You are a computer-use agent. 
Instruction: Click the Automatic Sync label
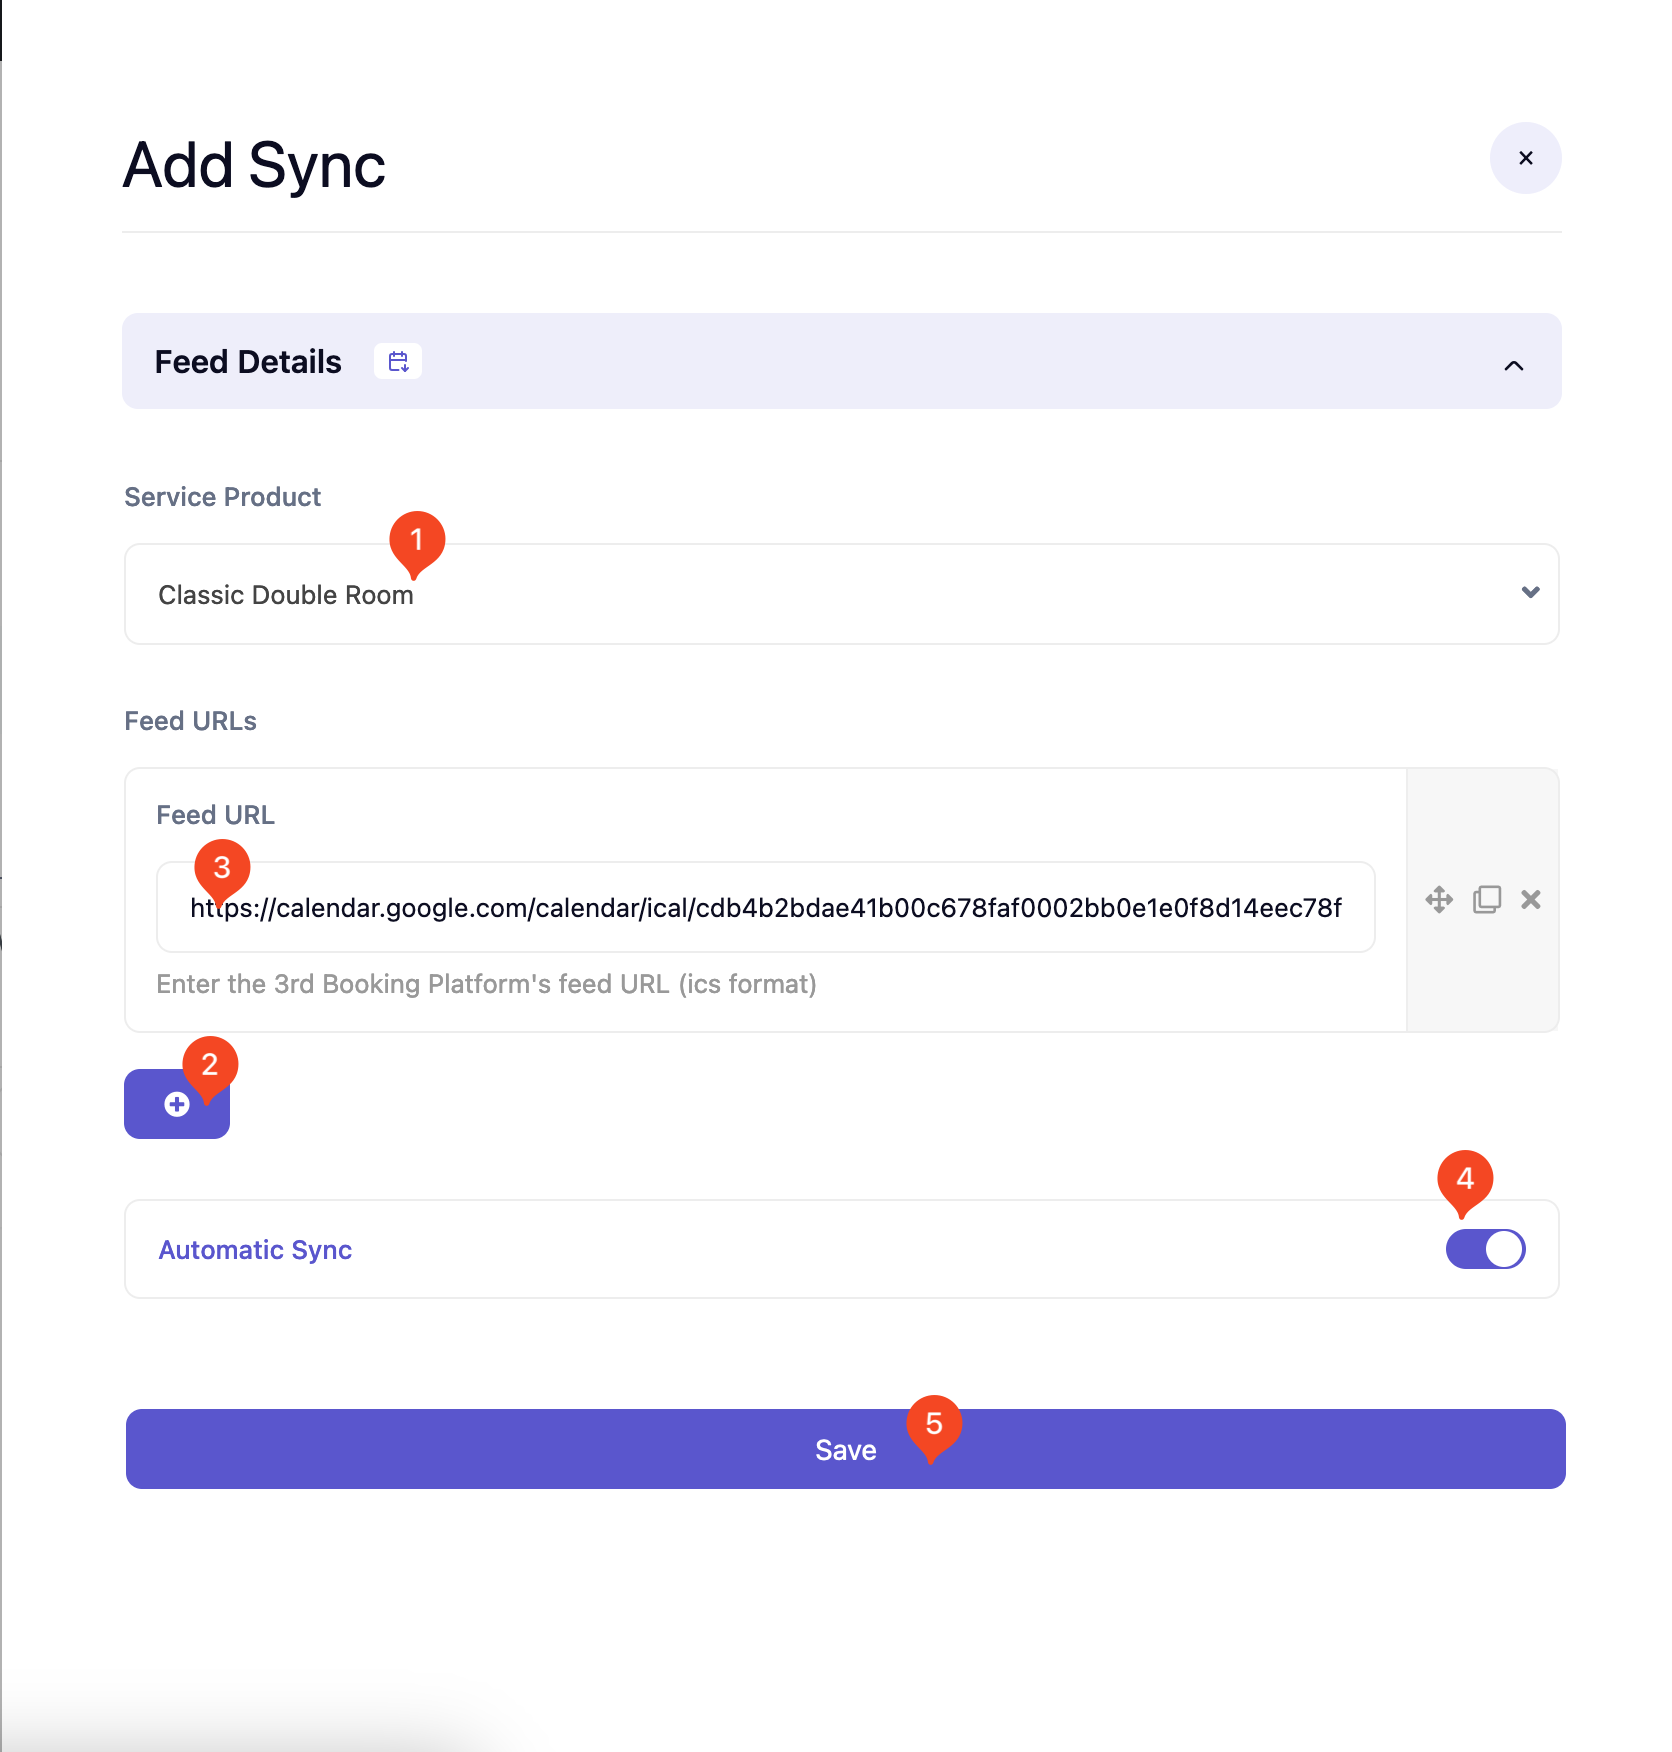click(255, 1250)
